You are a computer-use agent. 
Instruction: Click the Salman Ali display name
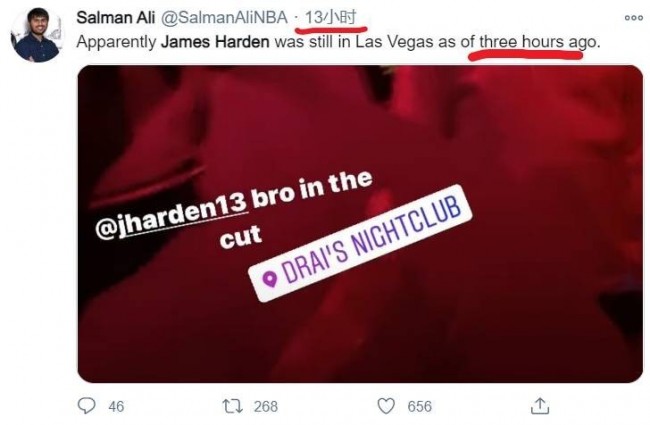(115, 17)
